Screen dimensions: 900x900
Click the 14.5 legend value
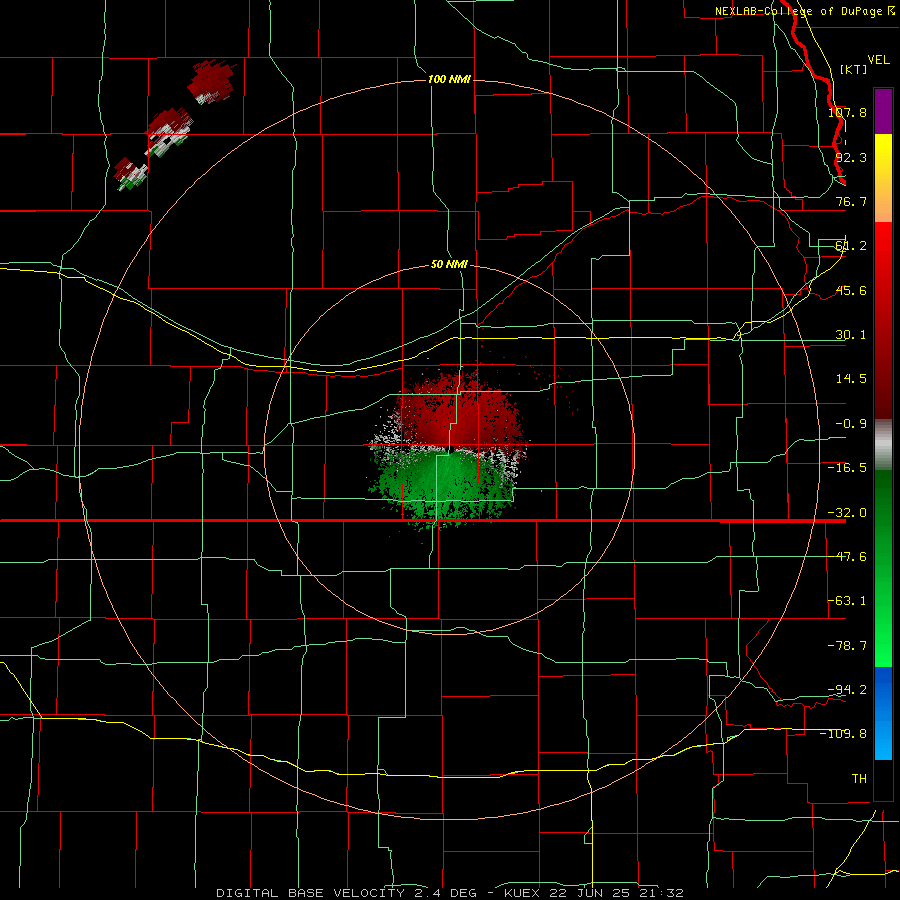(851, 379)
